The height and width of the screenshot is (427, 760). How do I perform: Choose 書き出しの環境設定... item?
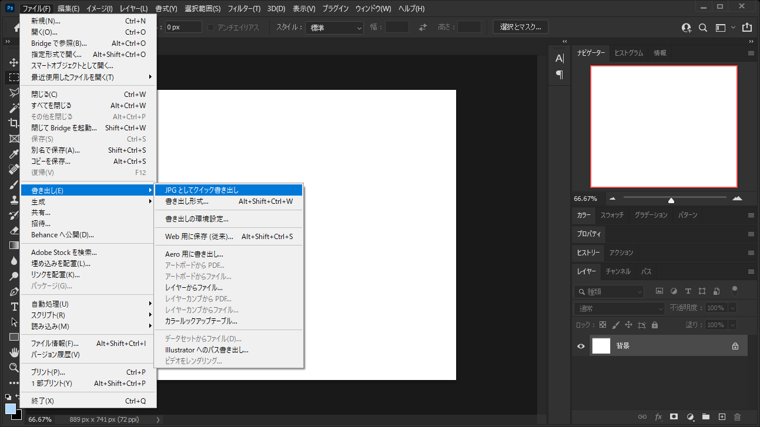point(229,219)
